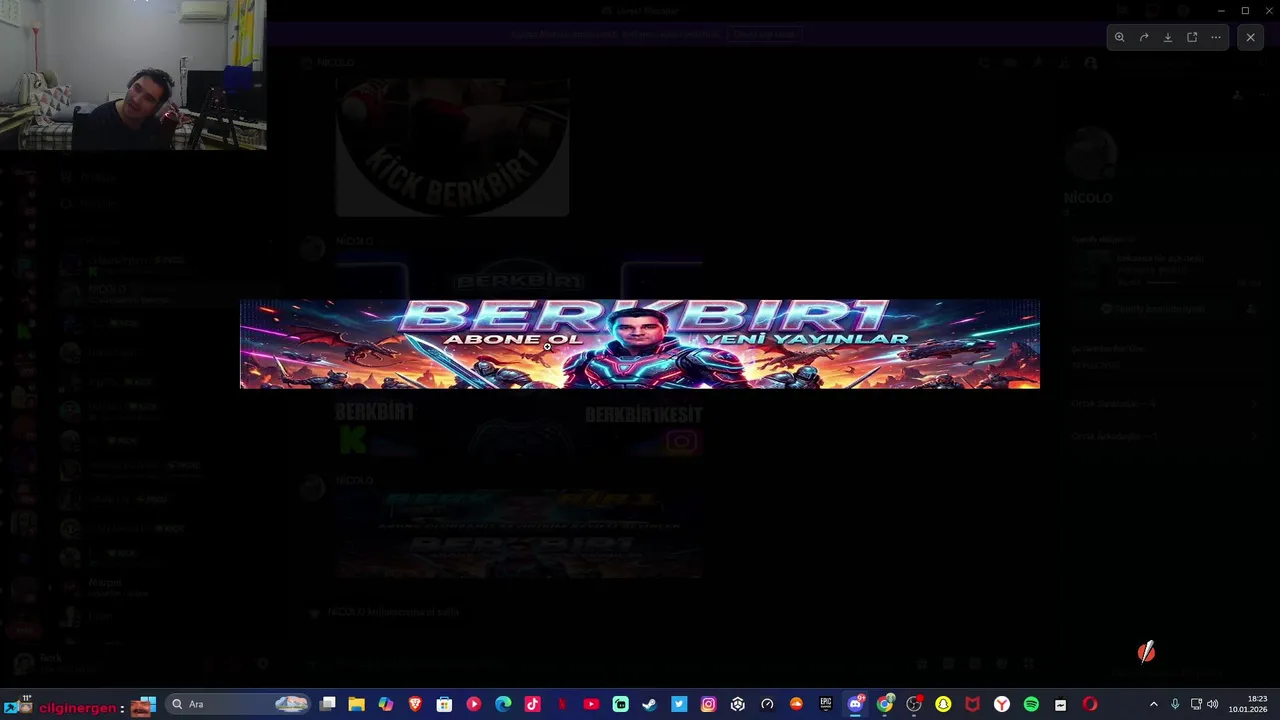Open Spotify from the taskbar
The image size is (1280, 720).
point(1031,705)
